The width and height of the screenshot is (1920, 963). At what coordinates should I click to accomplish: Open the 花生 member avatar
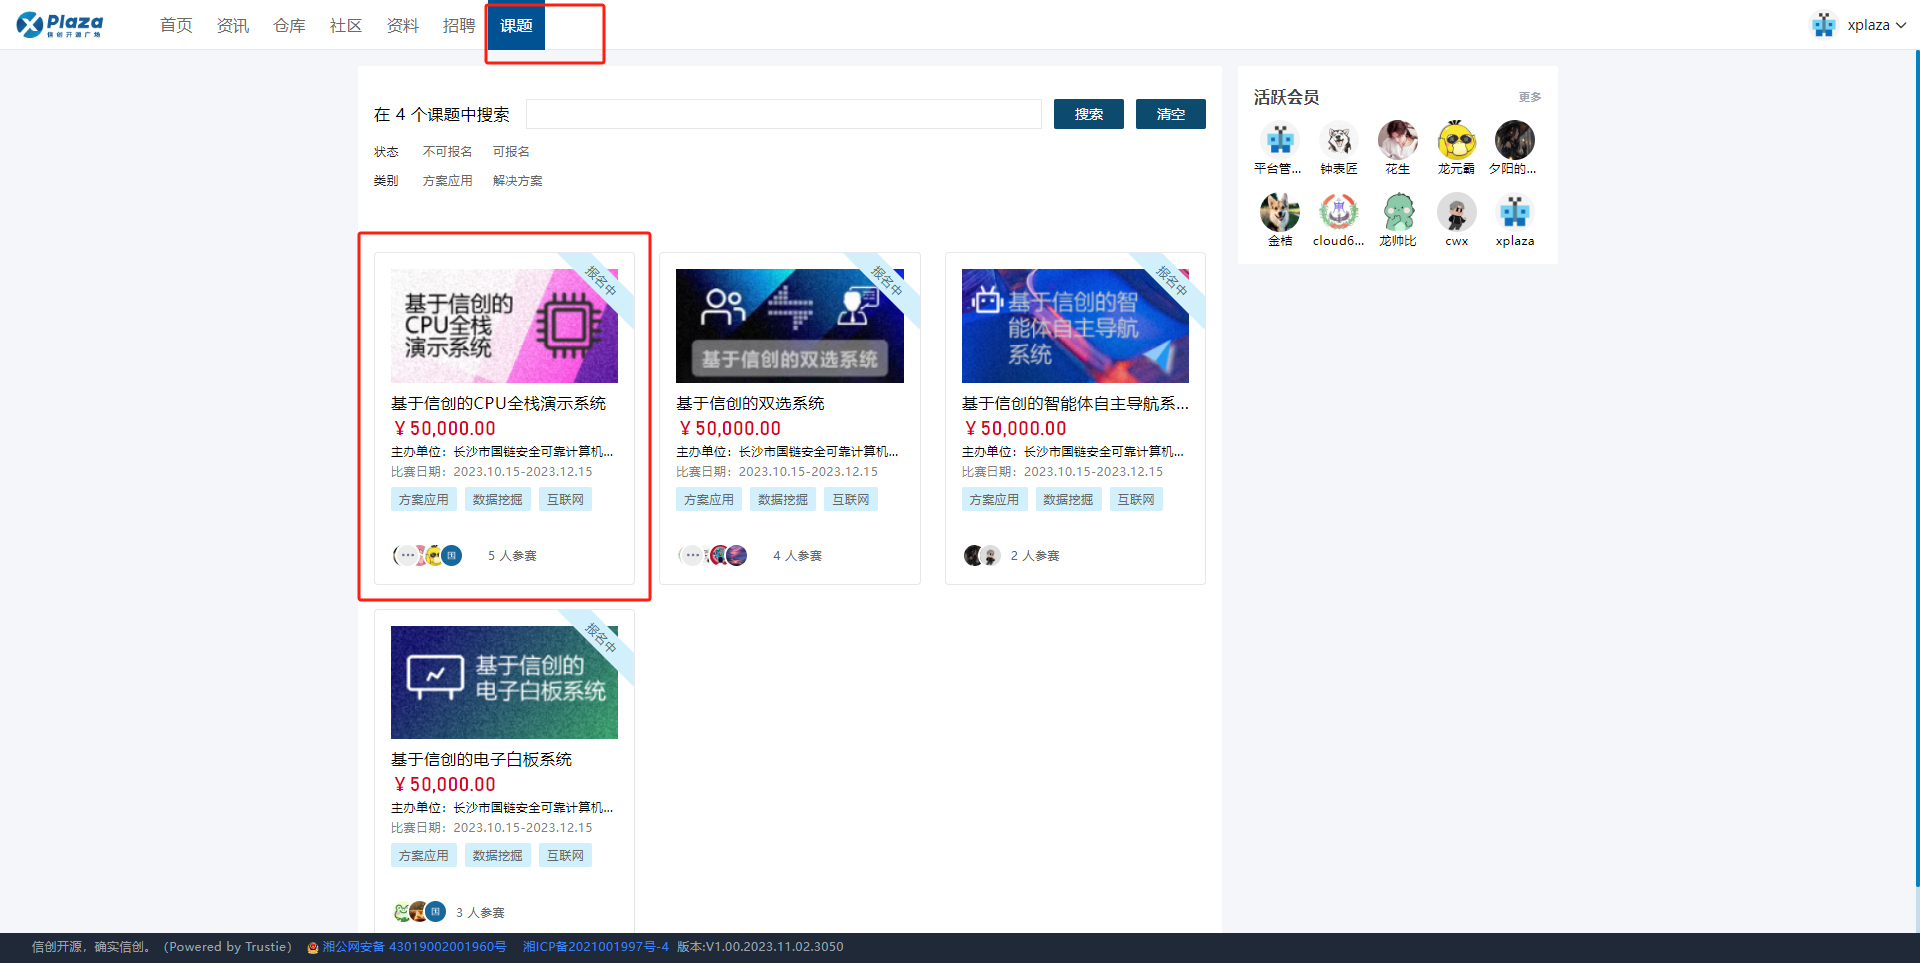point(1397,141)
